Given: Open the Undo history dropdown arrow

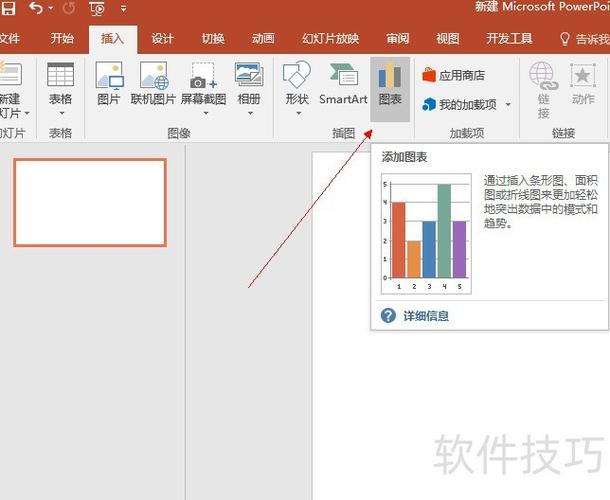Looking at the screenshot, I should pos(51,9).
